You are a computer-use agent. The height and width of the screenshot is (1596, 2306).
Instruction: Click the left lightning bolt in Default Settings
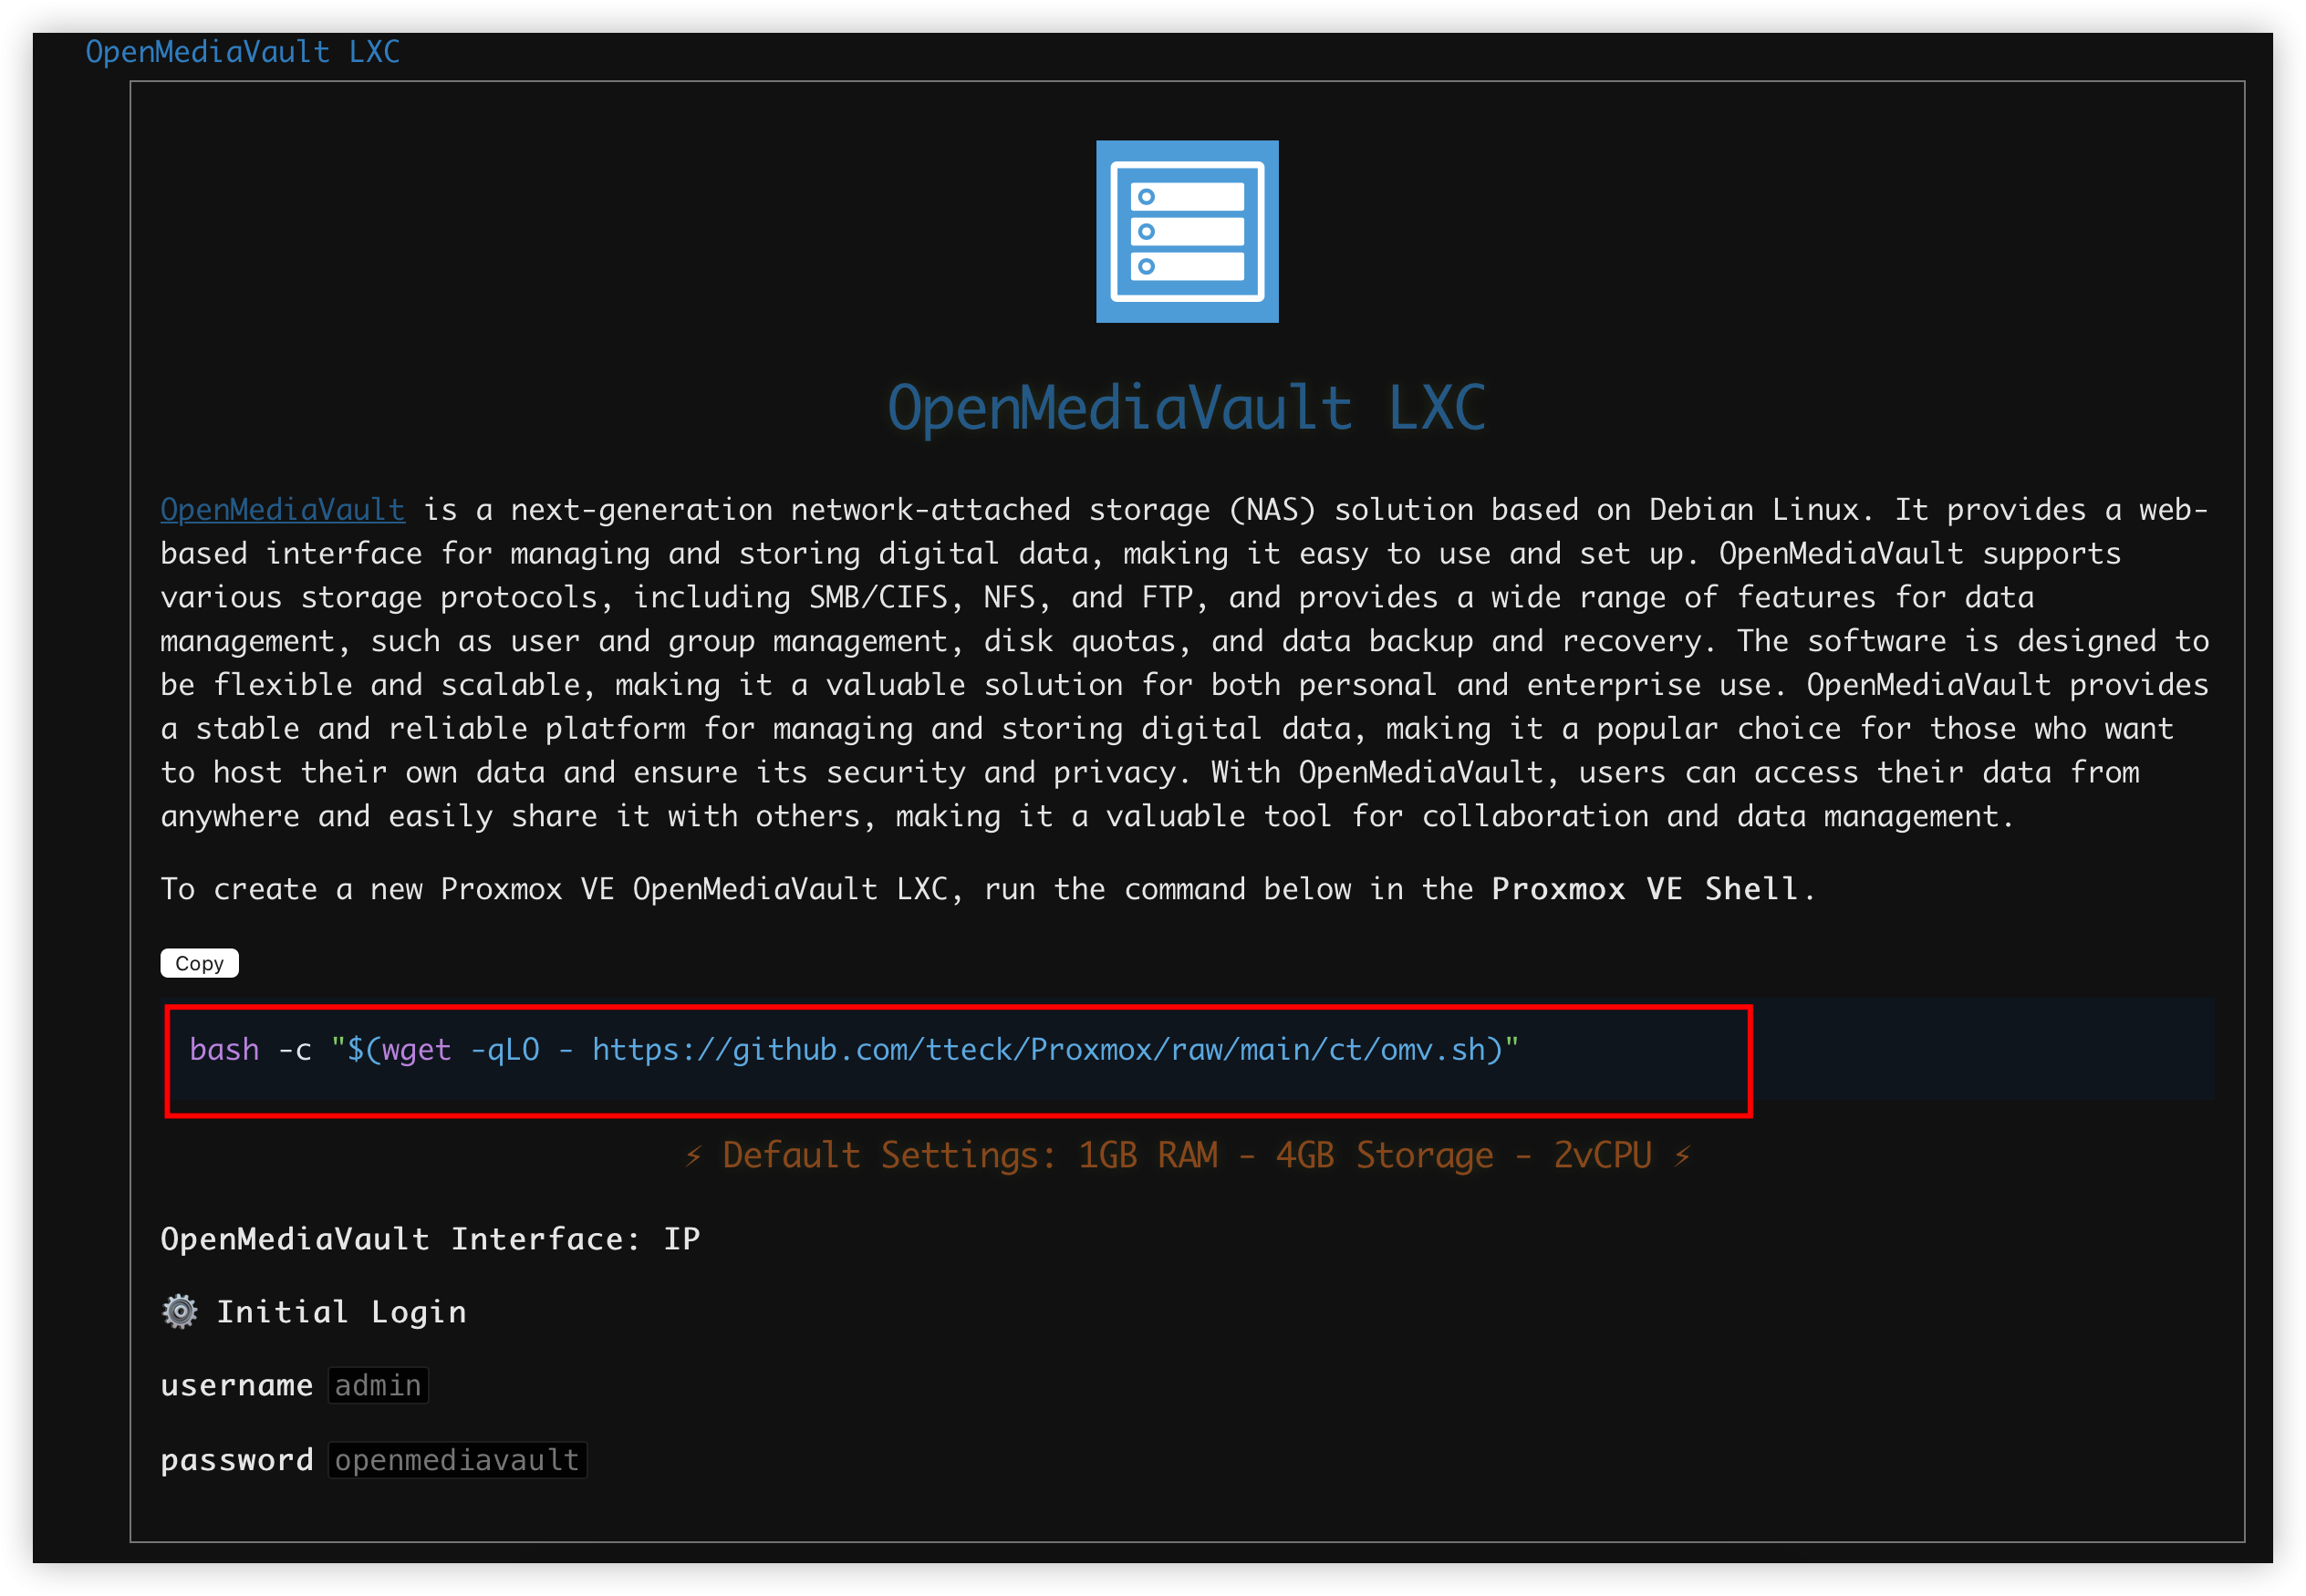[x=694, y=1154]
